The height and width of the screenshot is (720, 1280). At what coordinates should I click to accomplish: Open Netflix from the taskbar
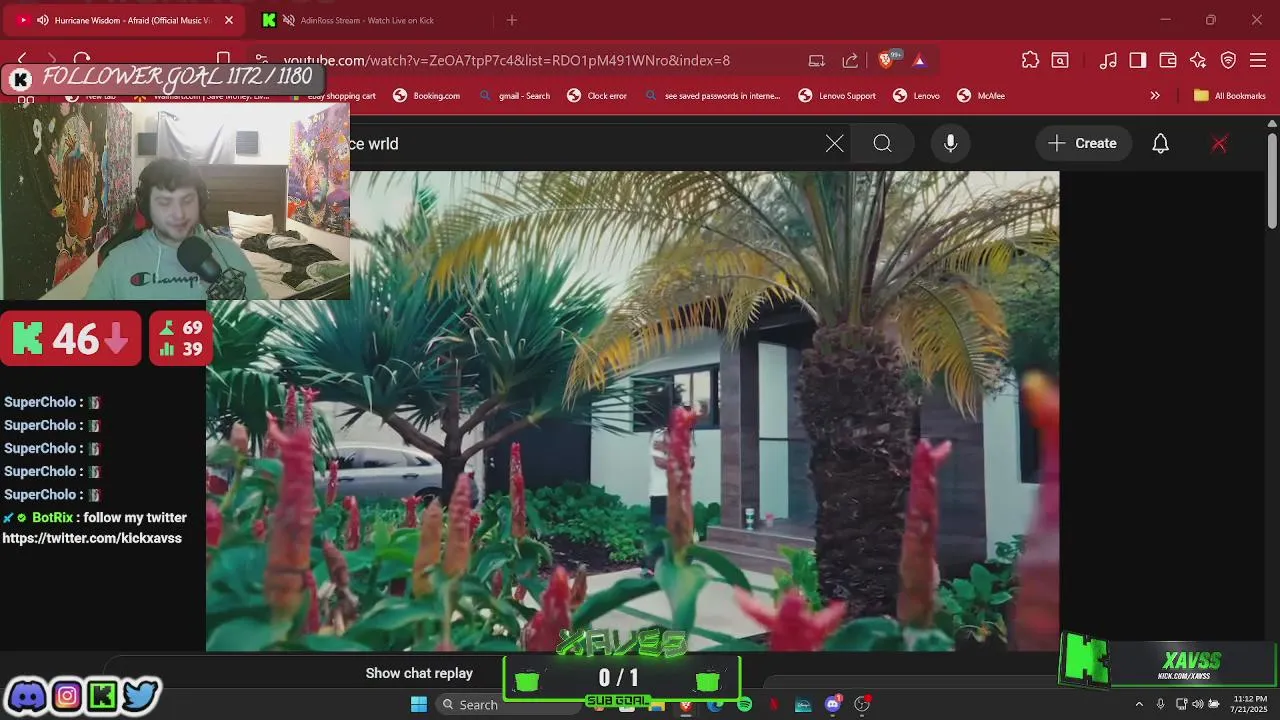coord(773,705)
